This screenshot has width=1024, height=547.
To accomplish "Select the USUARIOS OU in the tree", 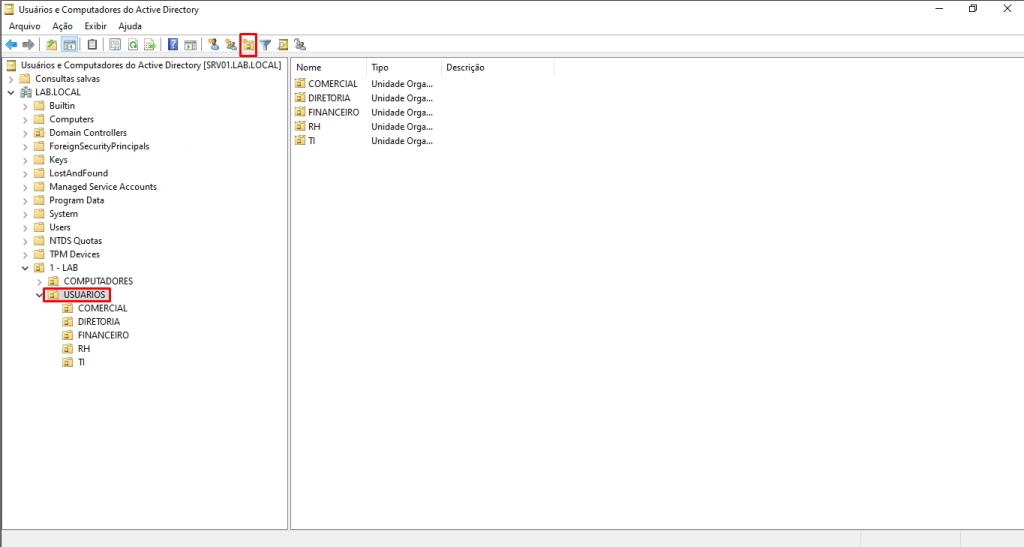I will 84,295.
